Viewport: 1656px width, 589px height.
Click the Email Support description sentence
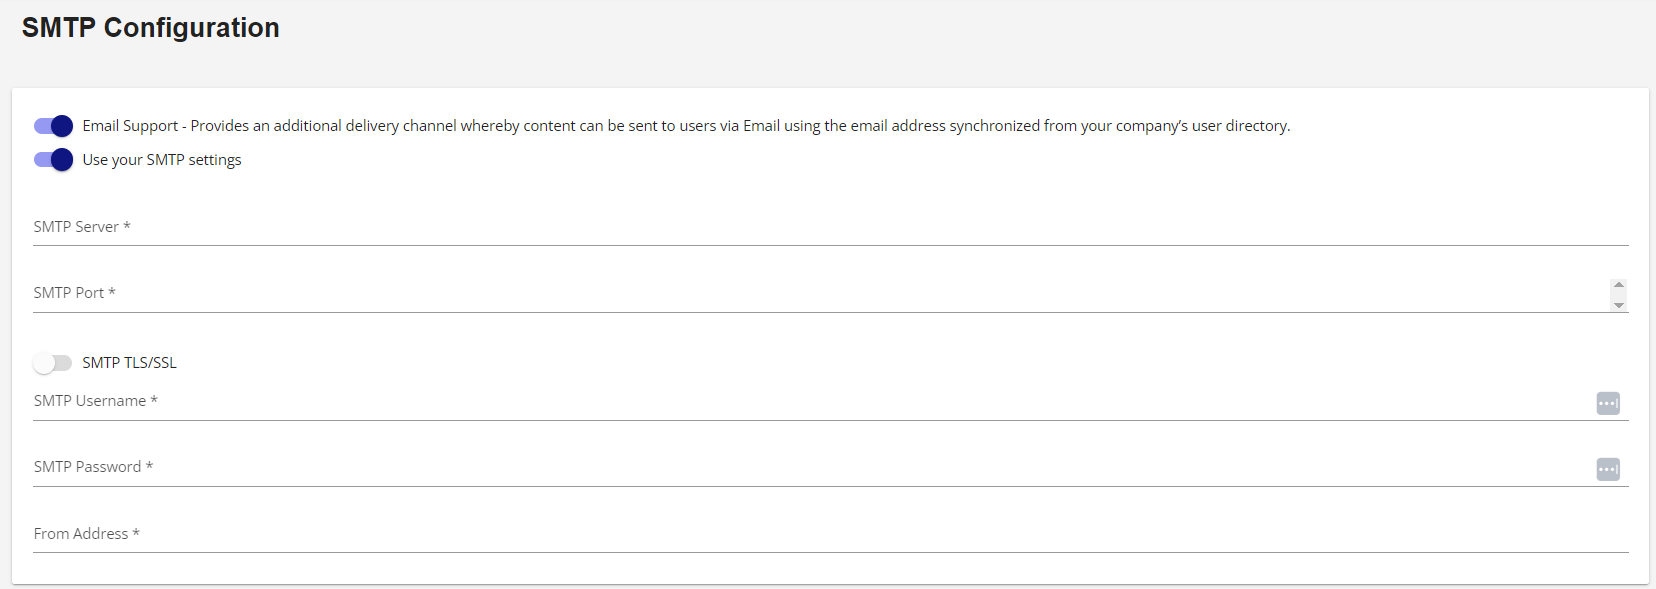point(687,126)
